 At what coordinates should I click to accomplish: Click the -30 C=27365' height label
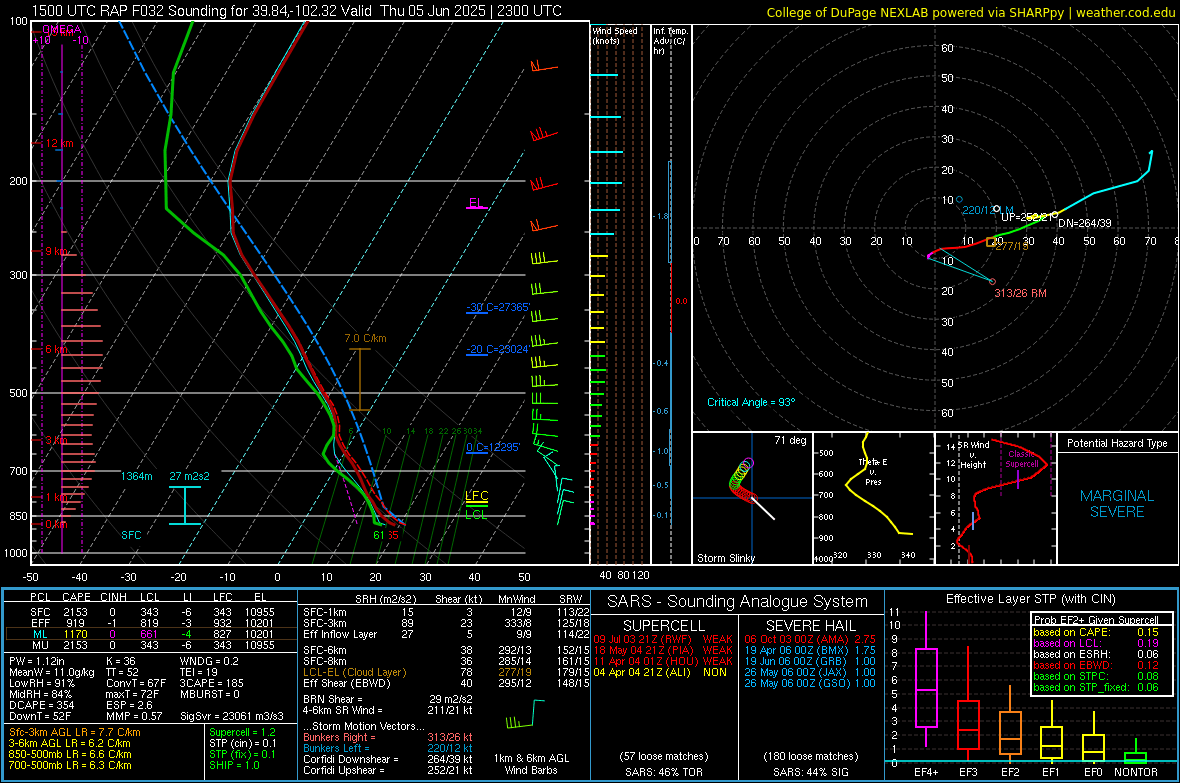(x=498, y=307)
